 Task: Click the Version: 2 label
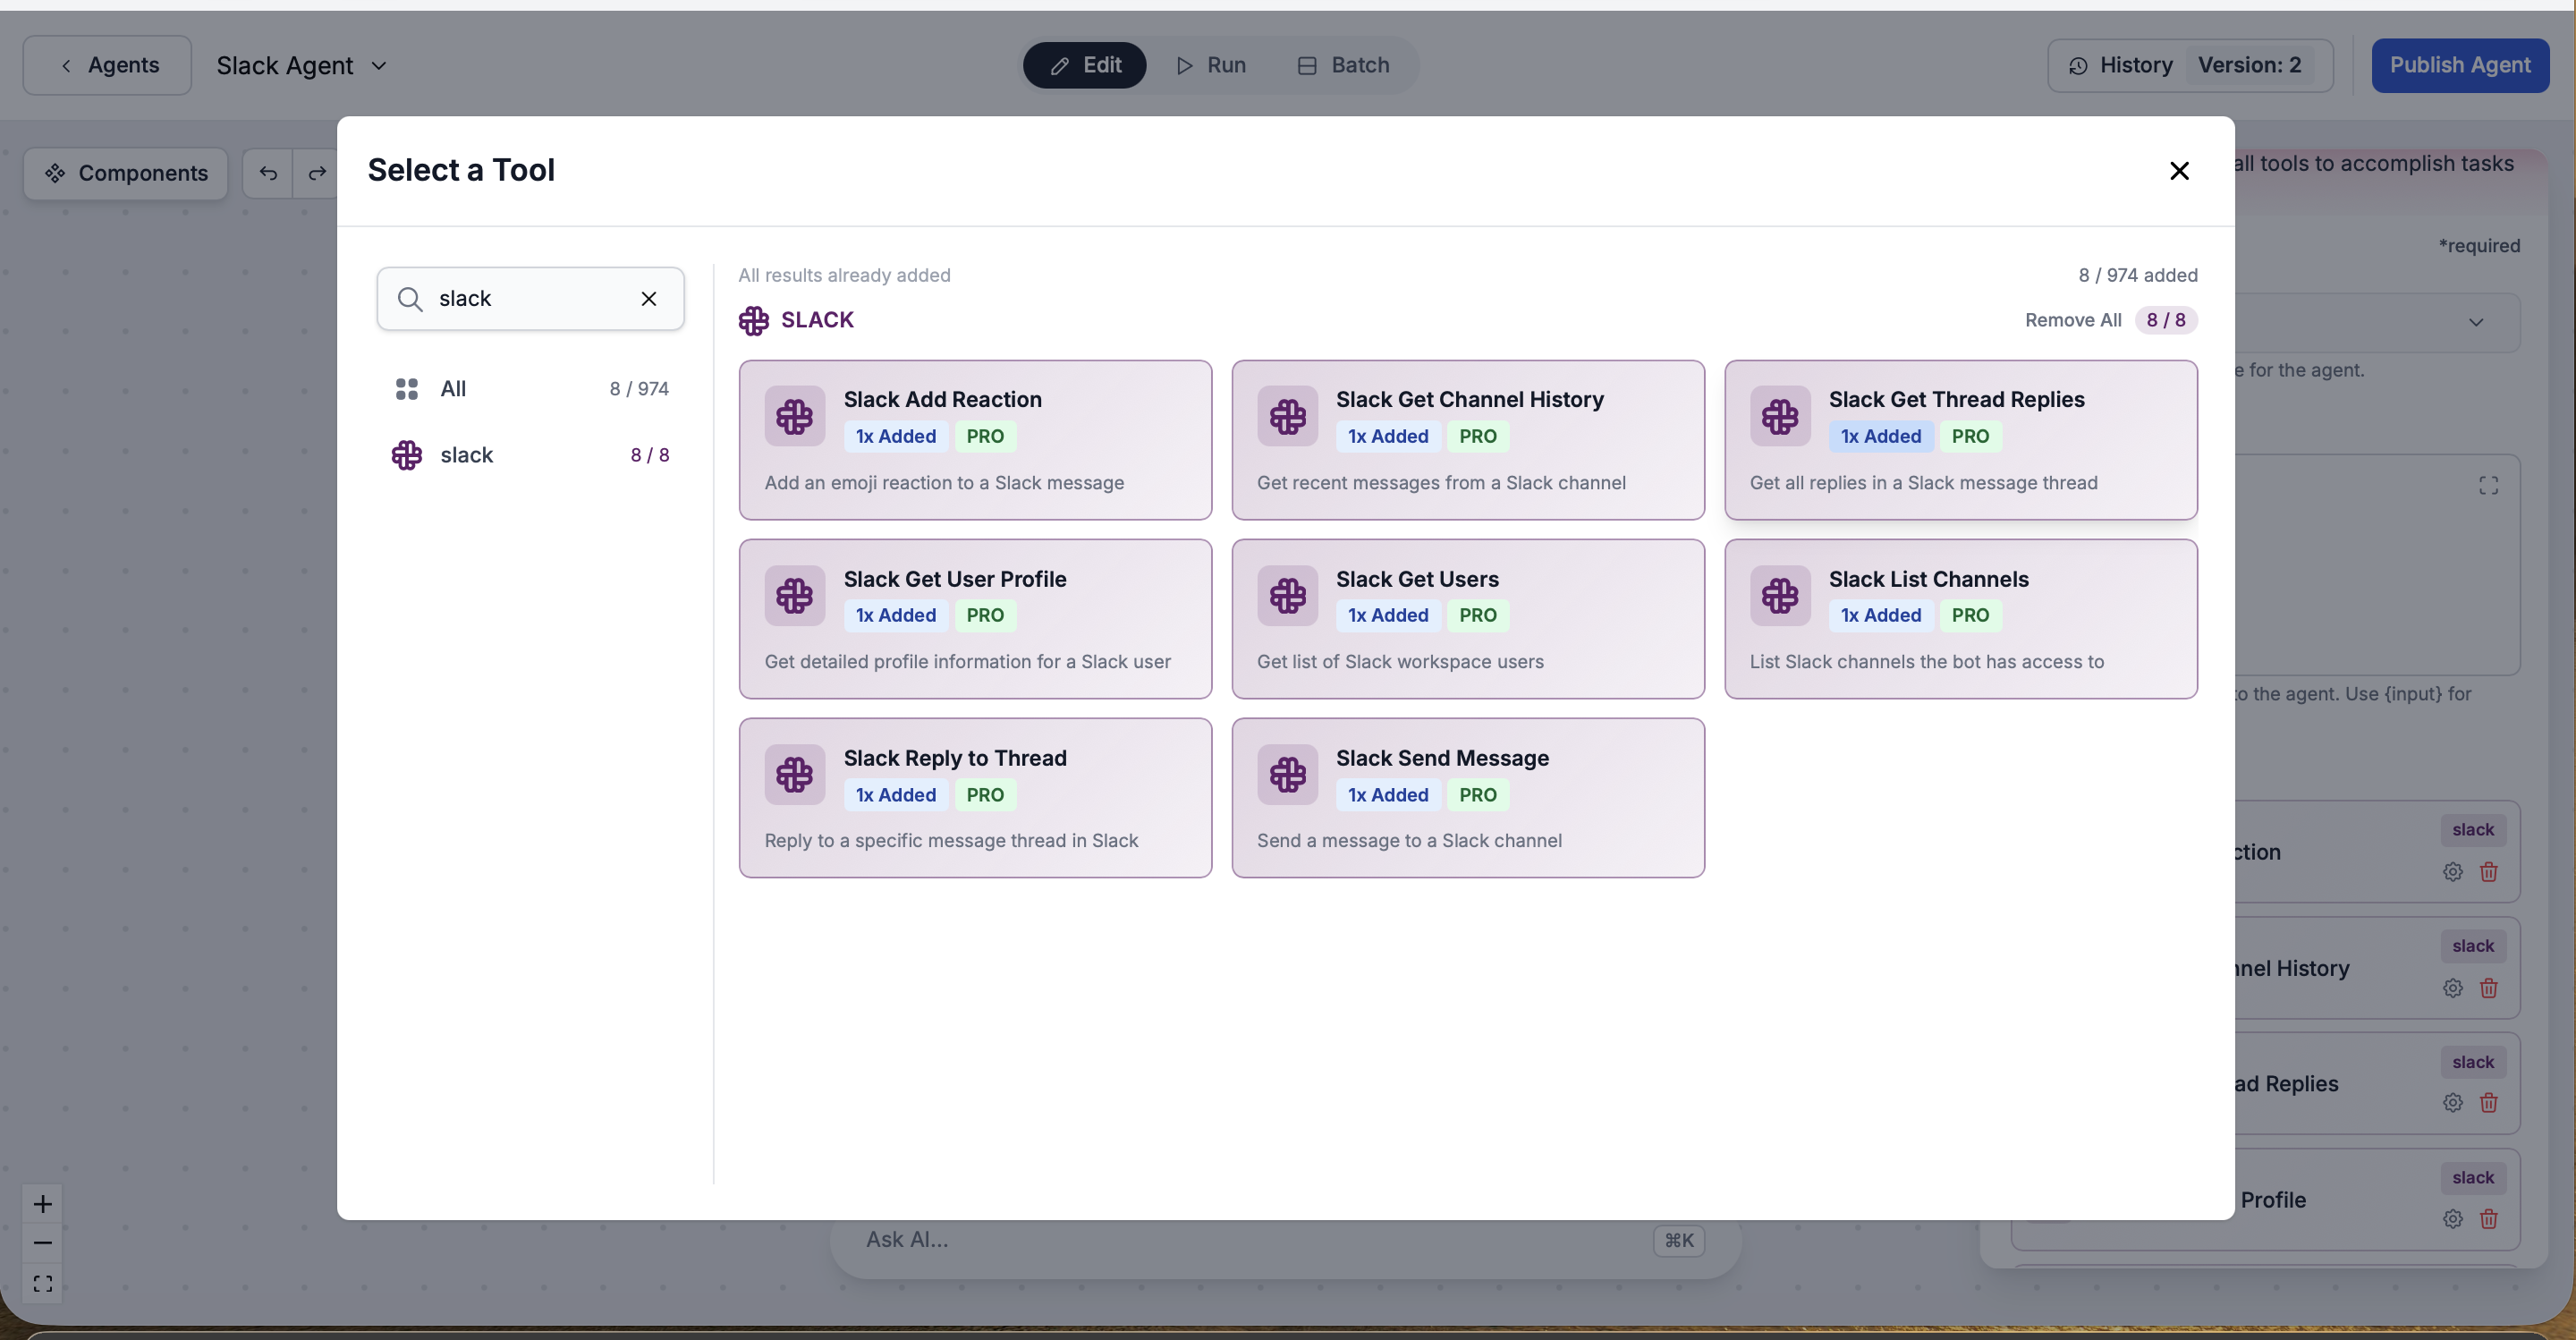(2249, 65)
